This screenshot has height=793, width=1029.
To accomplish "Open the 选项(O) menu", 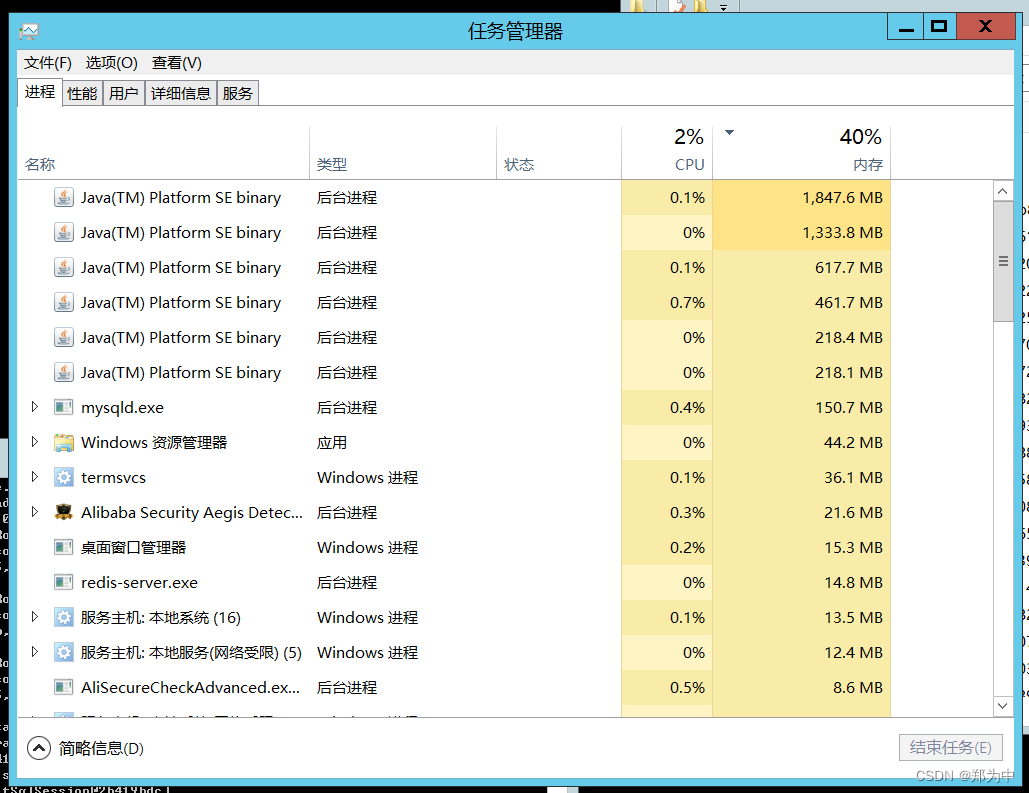I will click(x=112, y=63).
